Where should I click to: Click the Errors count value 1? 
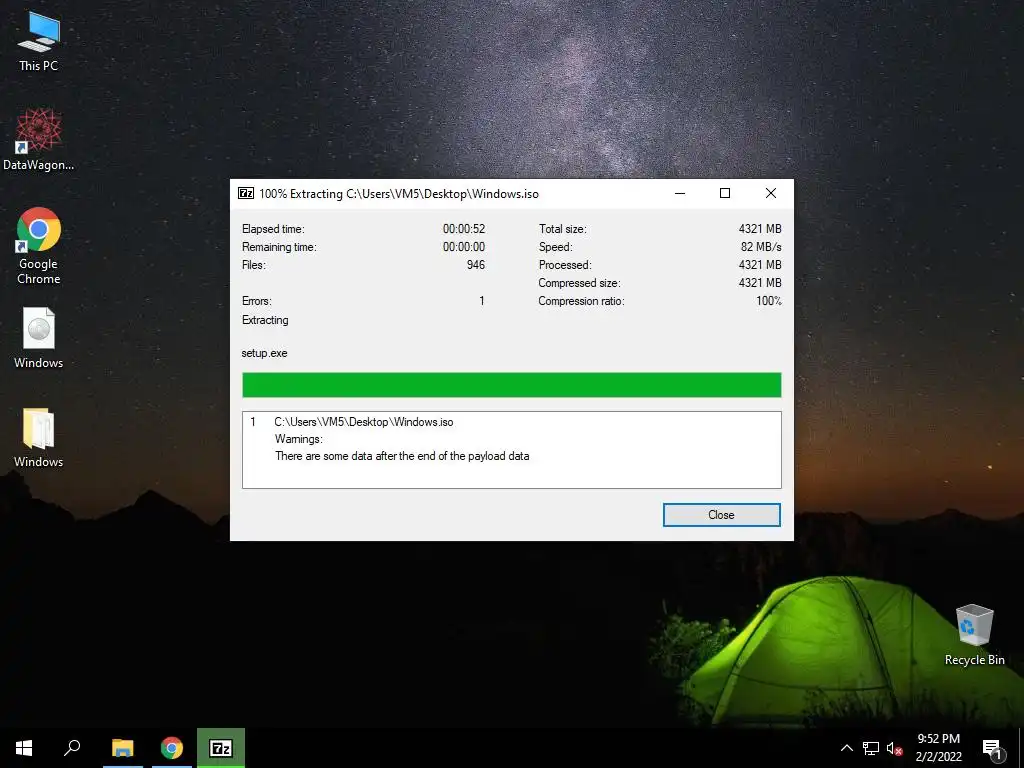tap(482, 301)
